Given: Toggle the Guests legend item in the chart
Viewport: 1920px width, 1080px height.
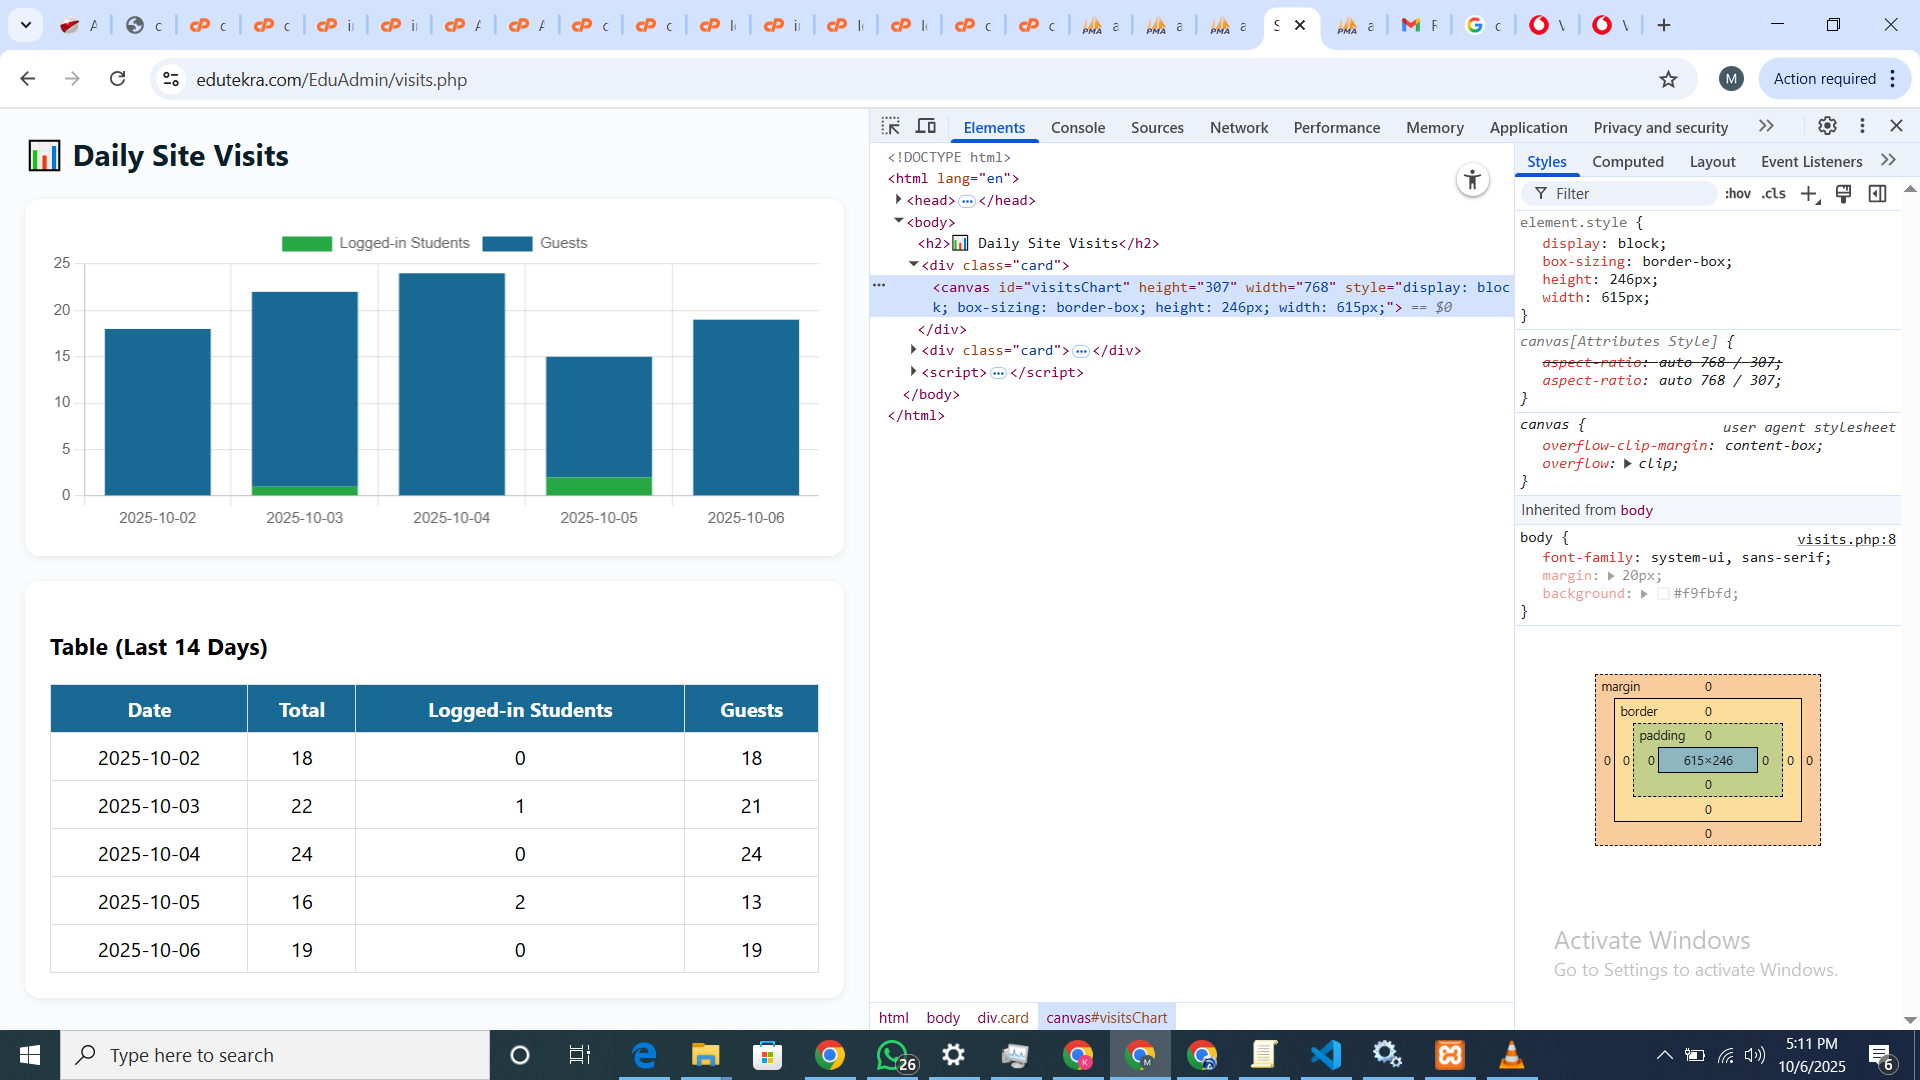Looking at the screenshot, I should click(535, 243).
